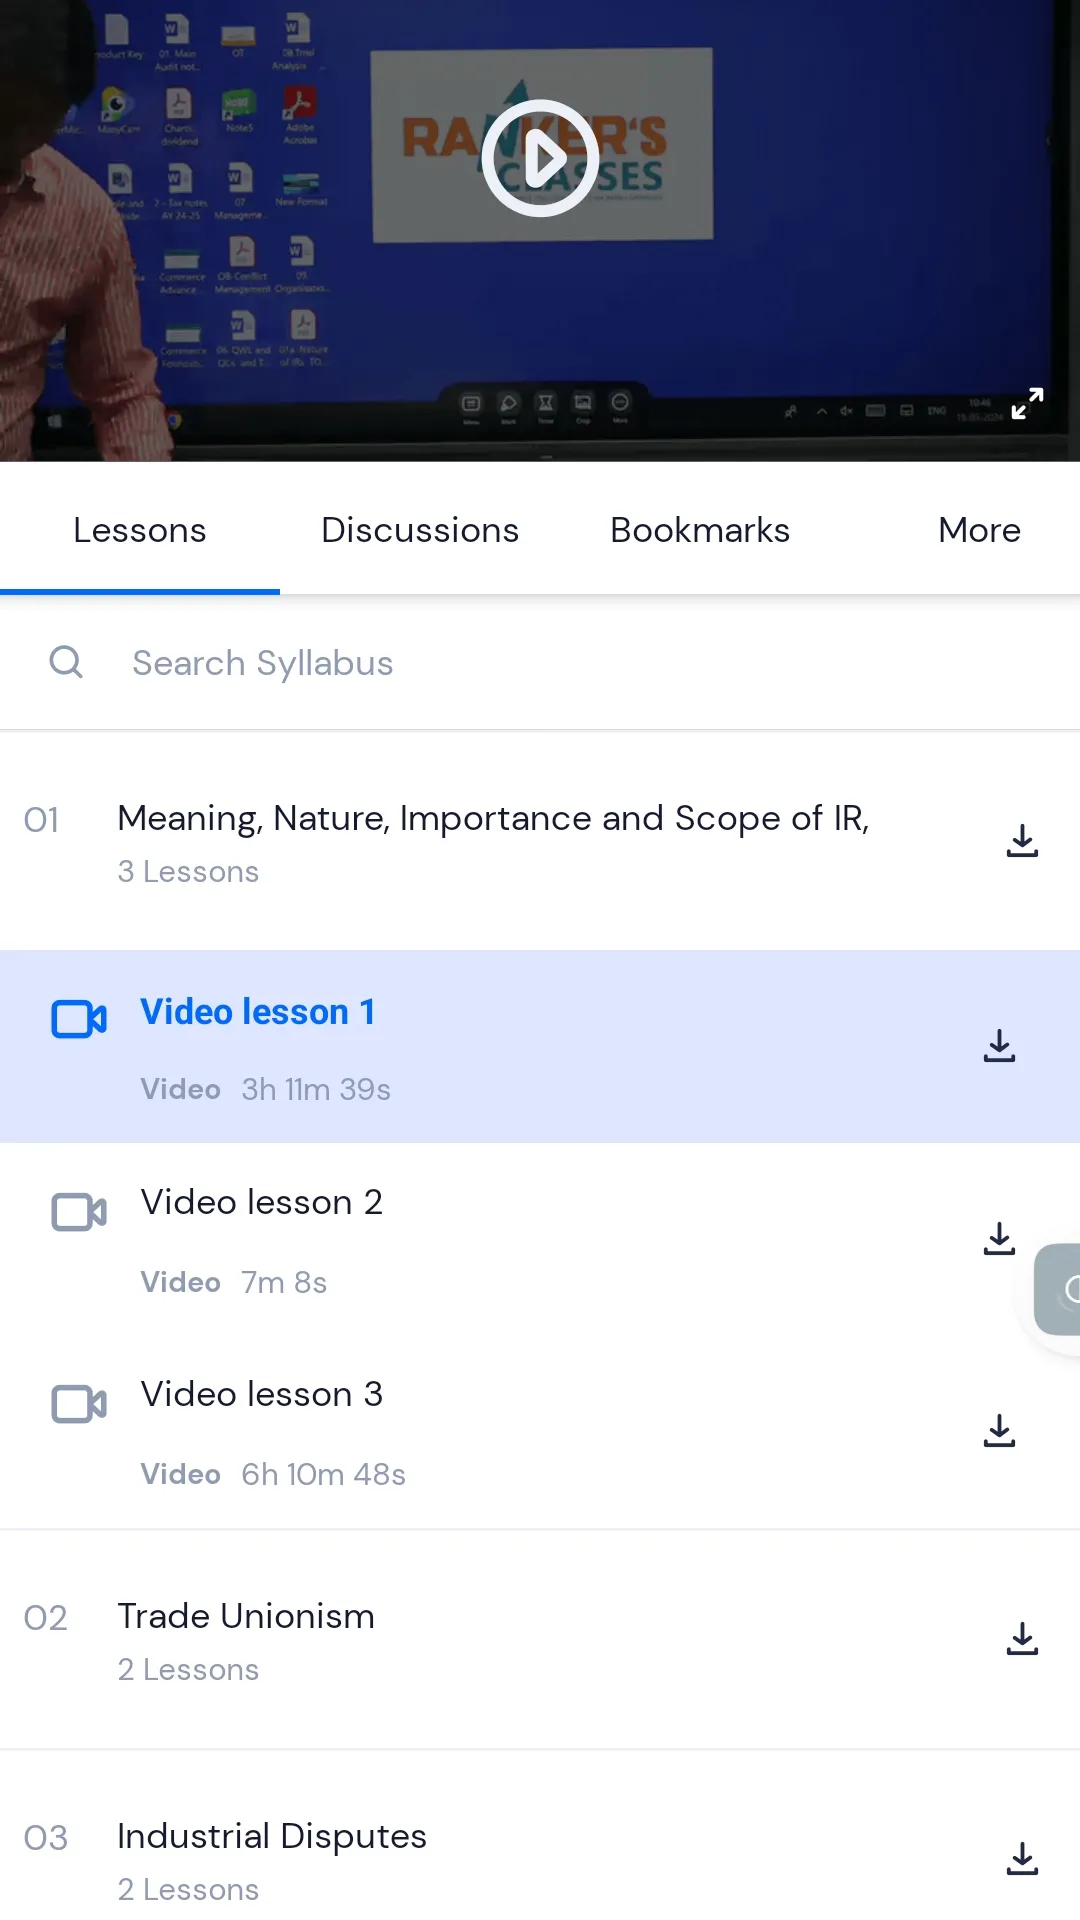
Task: Click the 3h 11m 39s duration text
Action: [x=316, y=1089]
